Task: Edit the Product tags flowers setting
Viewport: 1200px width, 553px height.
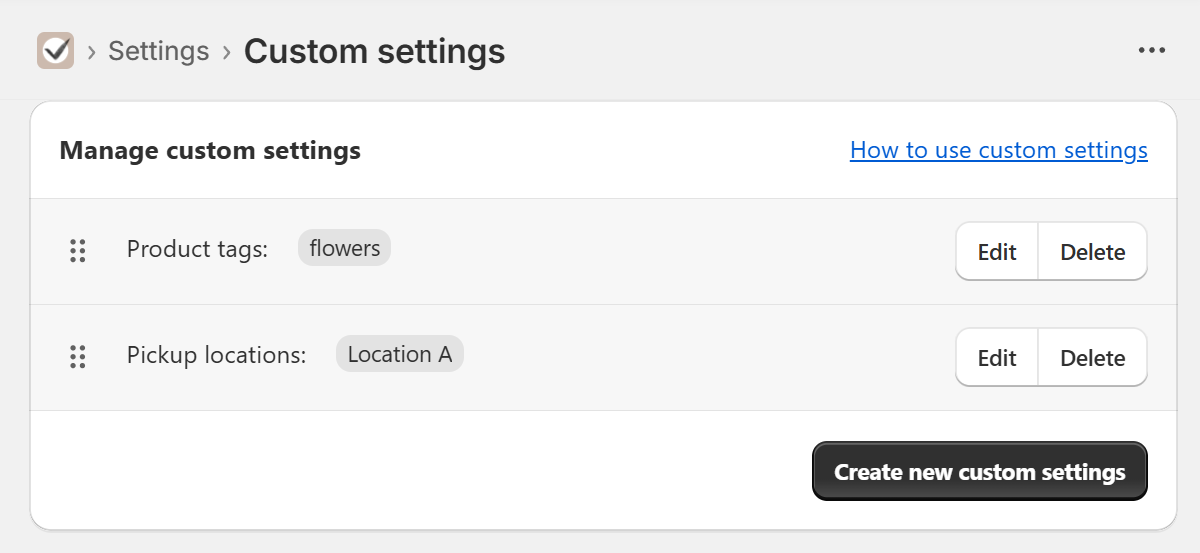Action: pos(997,252)
